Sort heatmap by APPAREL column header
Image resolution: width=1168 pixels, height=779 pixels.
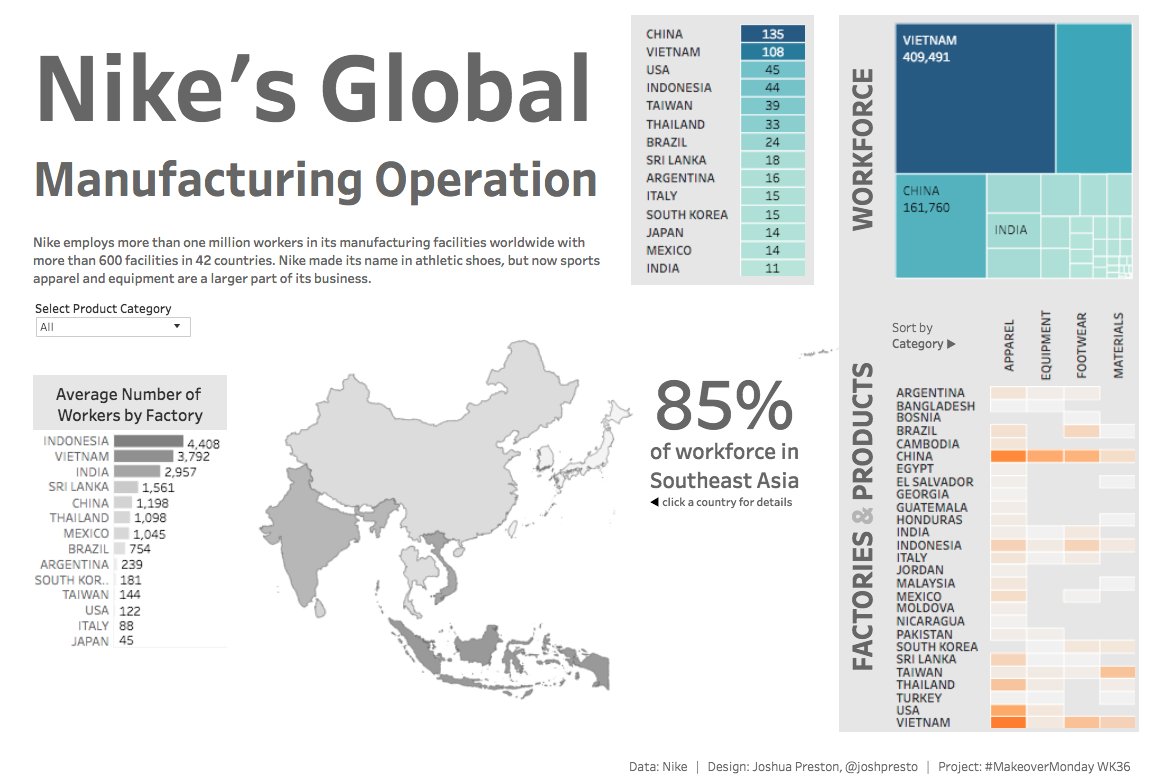coord(1009,345)
